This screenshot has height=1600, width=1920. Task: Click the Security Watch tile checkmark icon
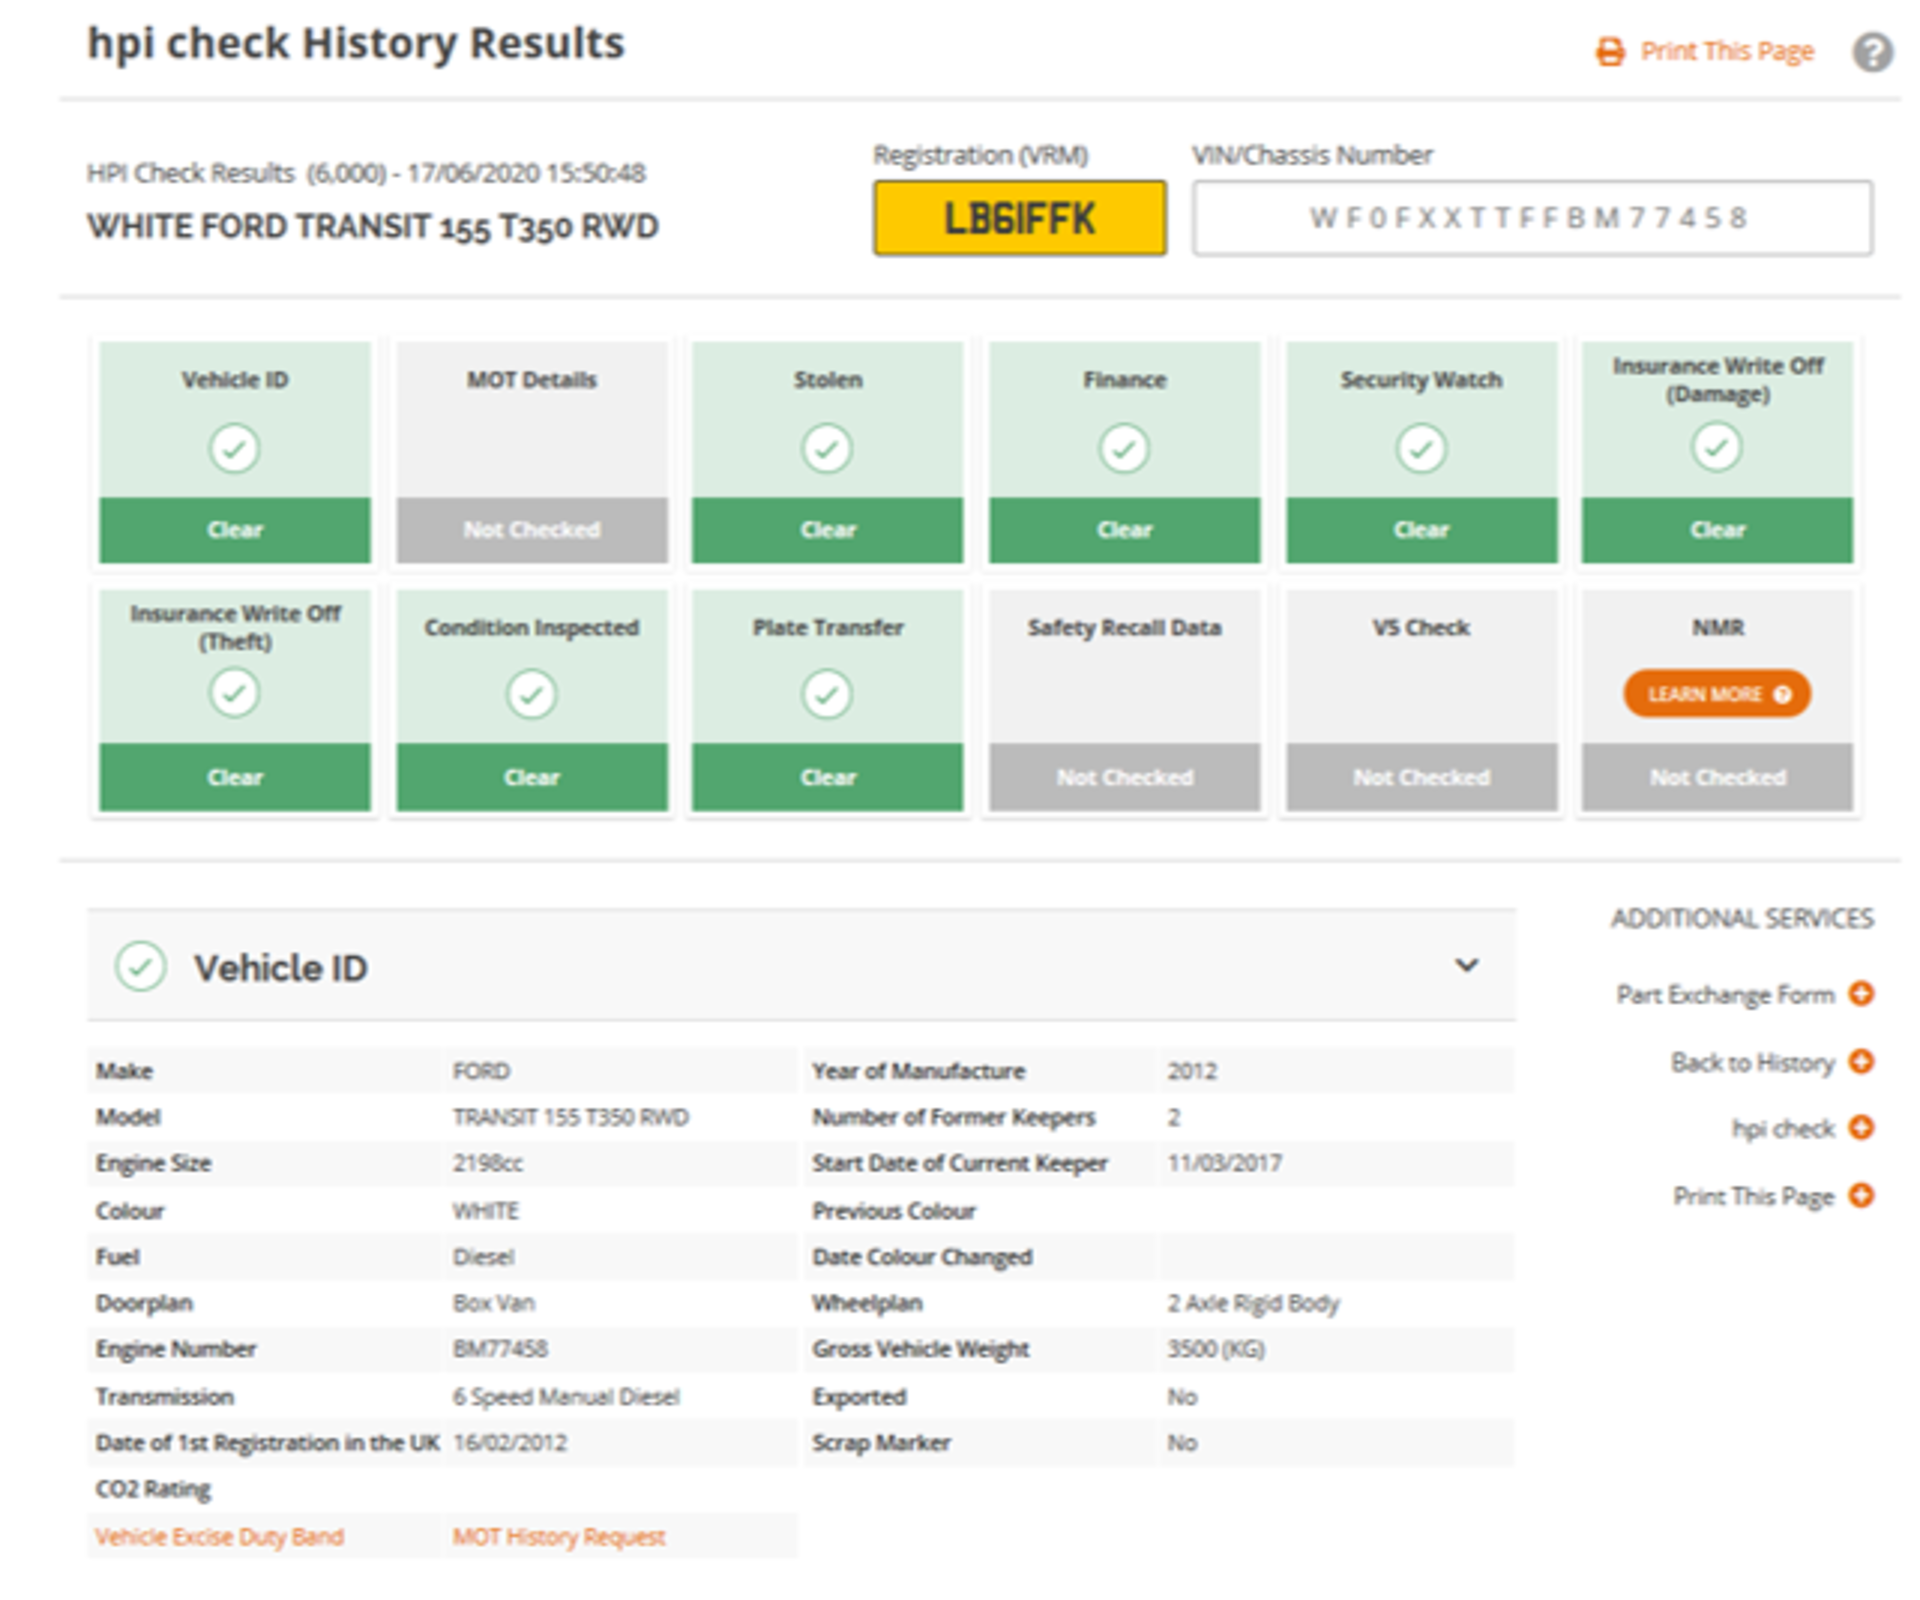click(x=1421, y=448)
